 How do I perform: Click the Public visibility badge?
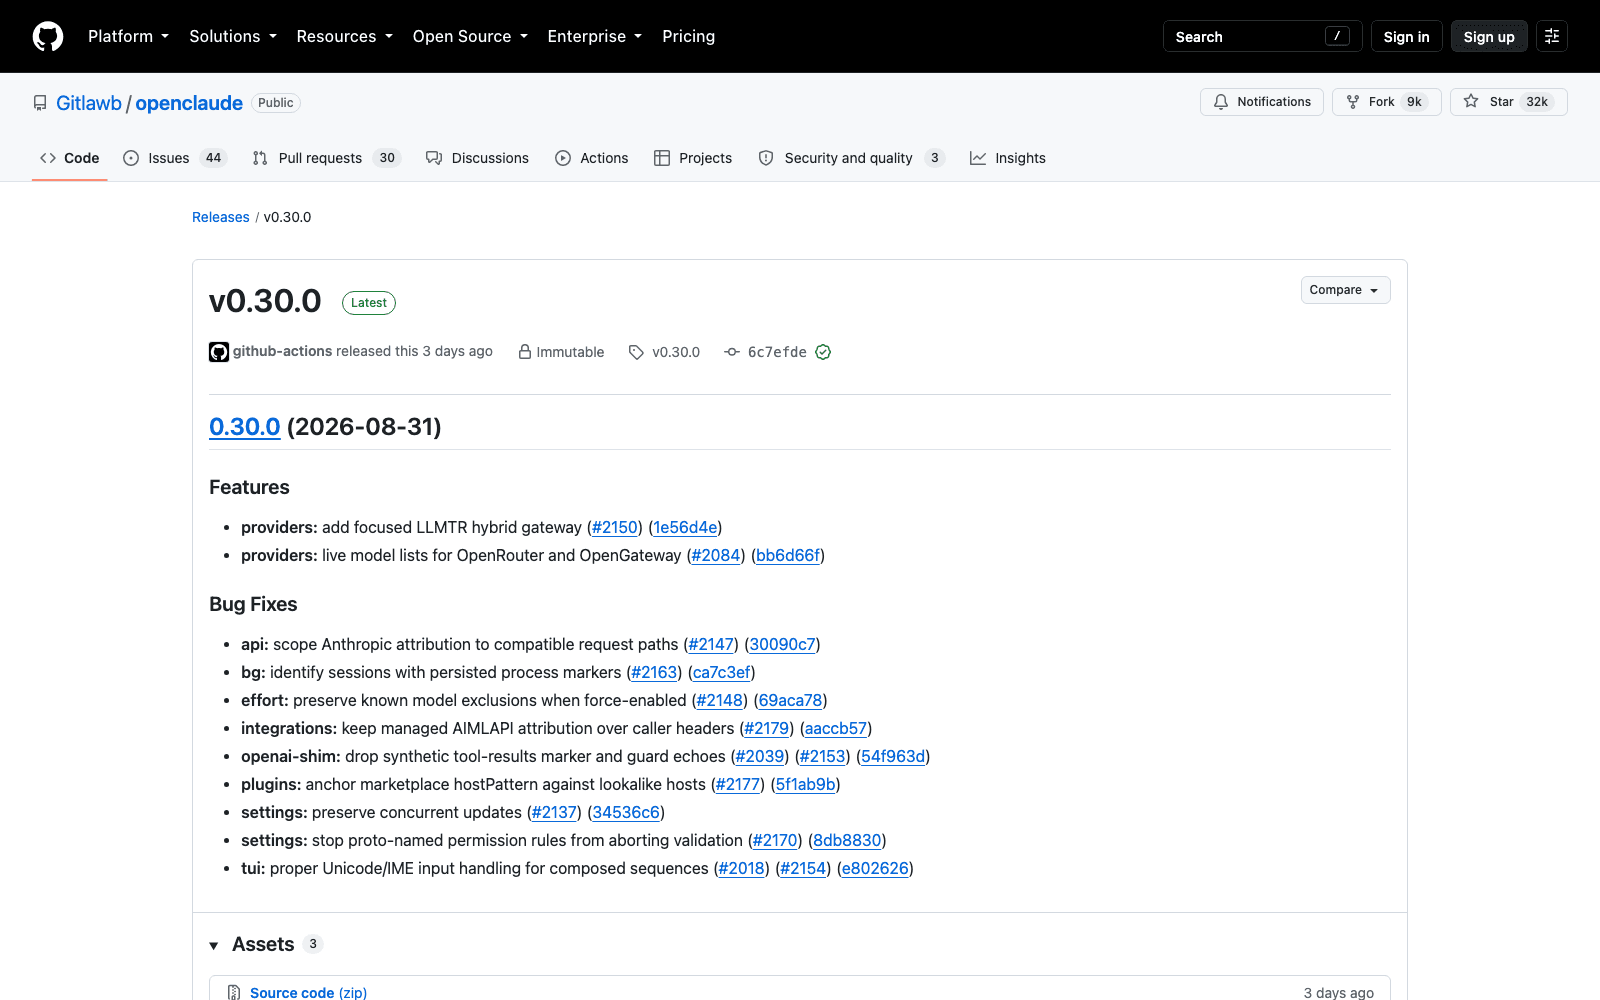coord(276,103)
